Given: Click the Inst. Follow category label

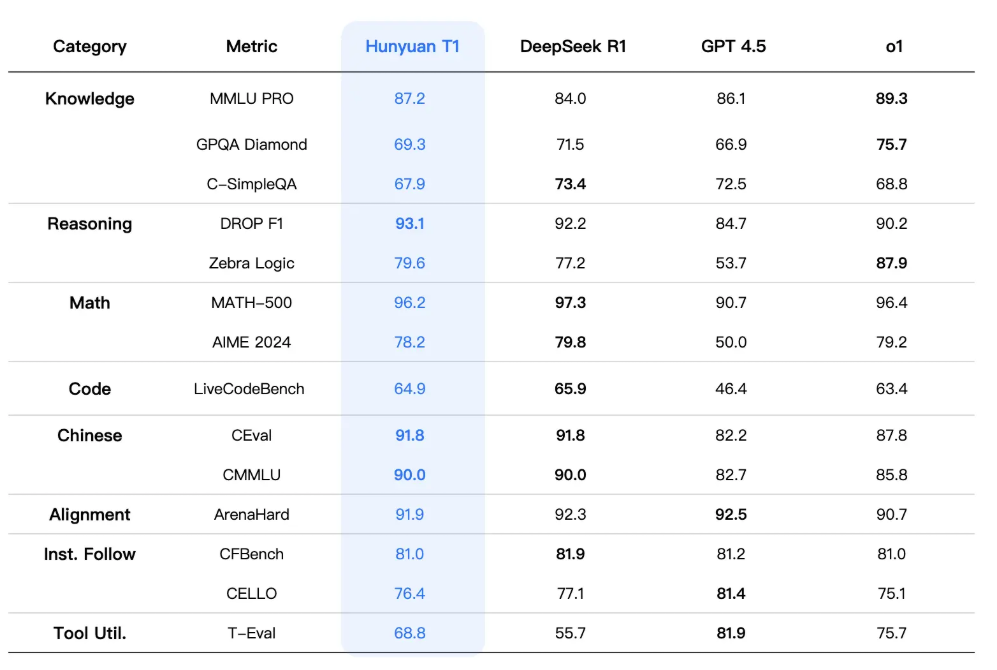Looking at the screenshot, I should (x=90, y=554).
